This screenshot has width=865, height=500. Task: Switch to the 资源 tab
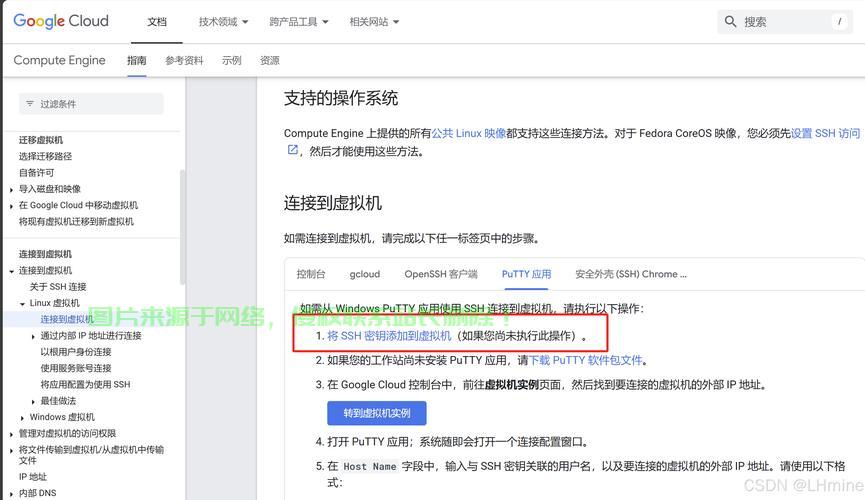[270, 60]
